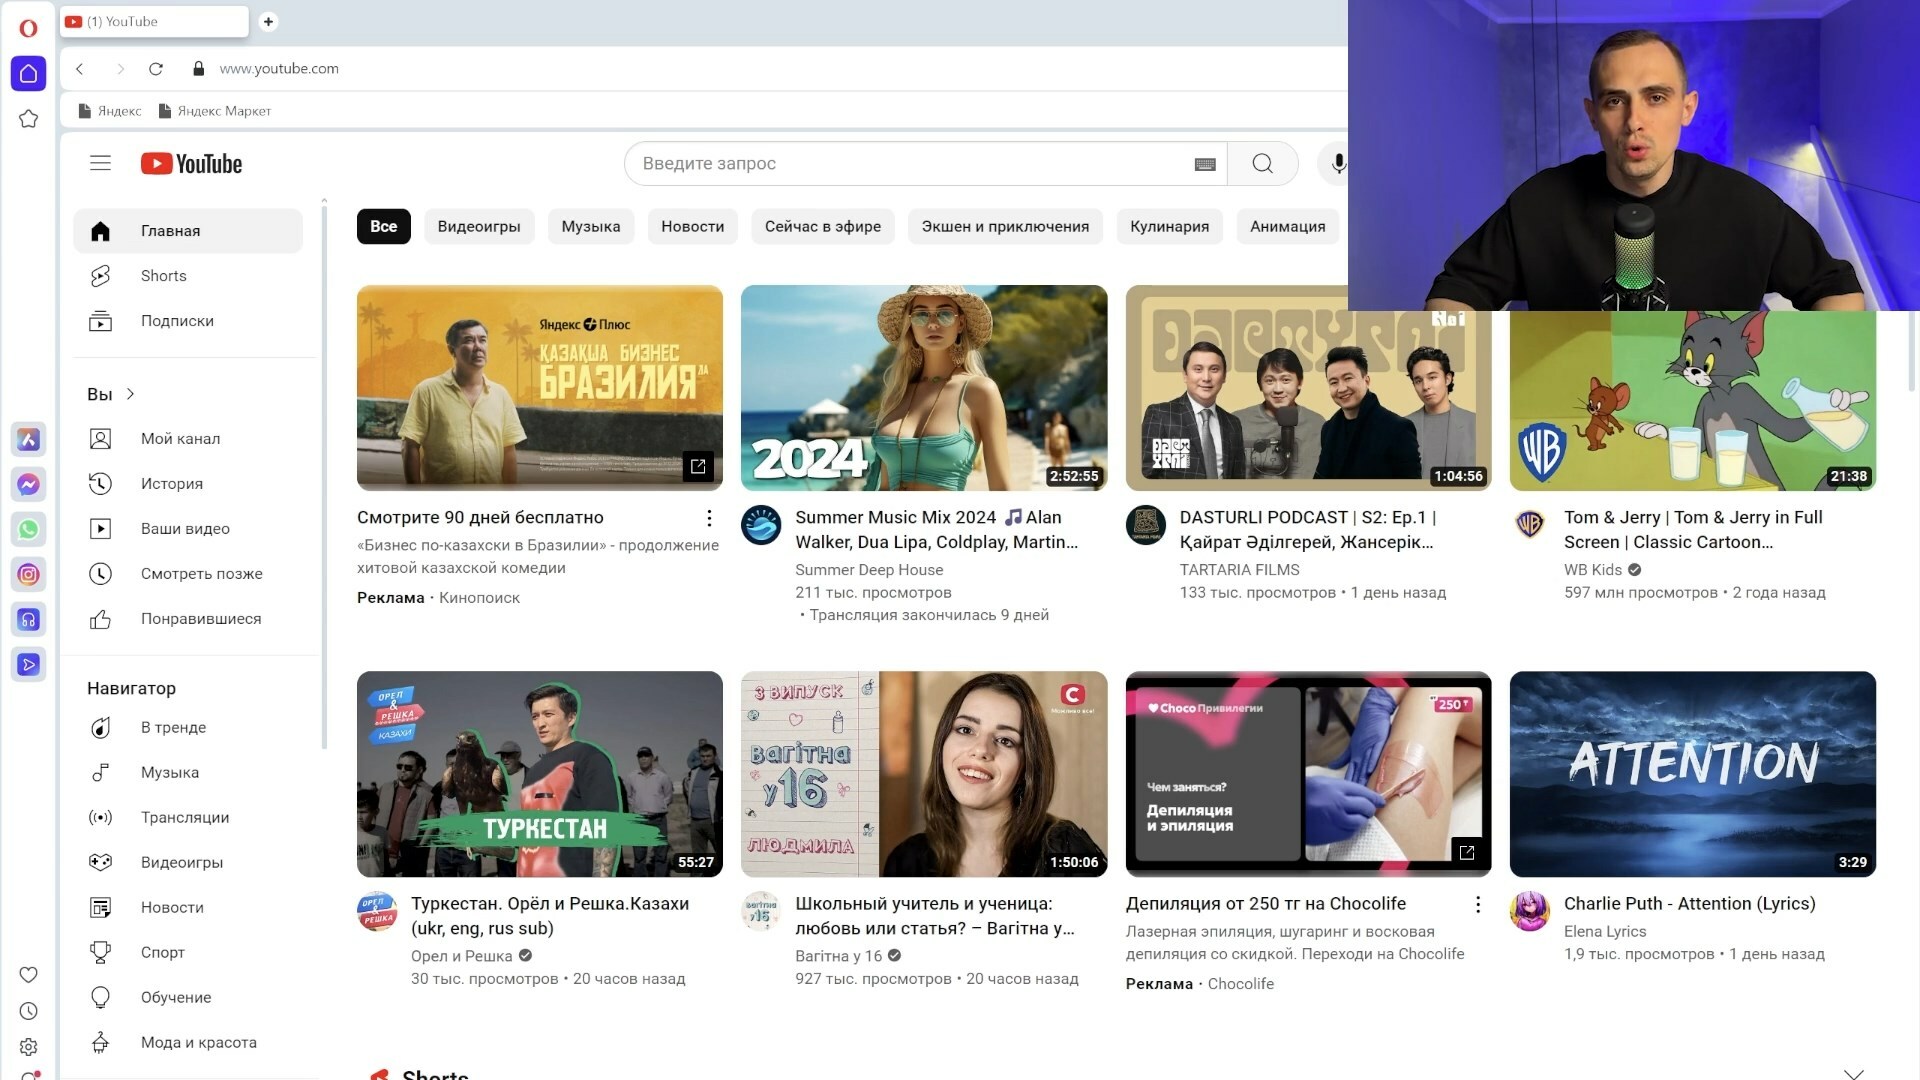This screenshot has height=1080, width=1920.
Task: Open 'Смотреть позже' in the sidebar
Action: pyautogui.click(x=188, y=574)
